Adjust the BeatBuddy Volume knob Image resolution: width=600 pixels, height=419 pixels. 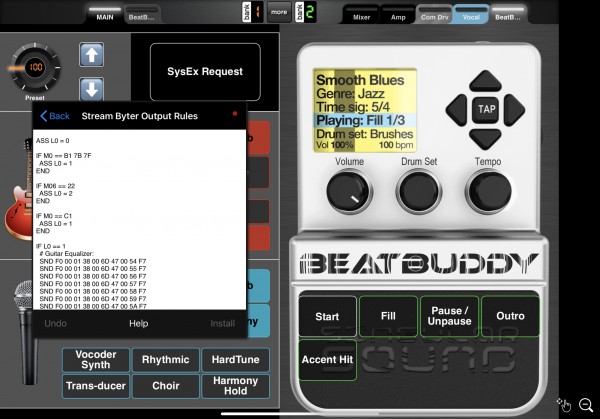point(349,191)
